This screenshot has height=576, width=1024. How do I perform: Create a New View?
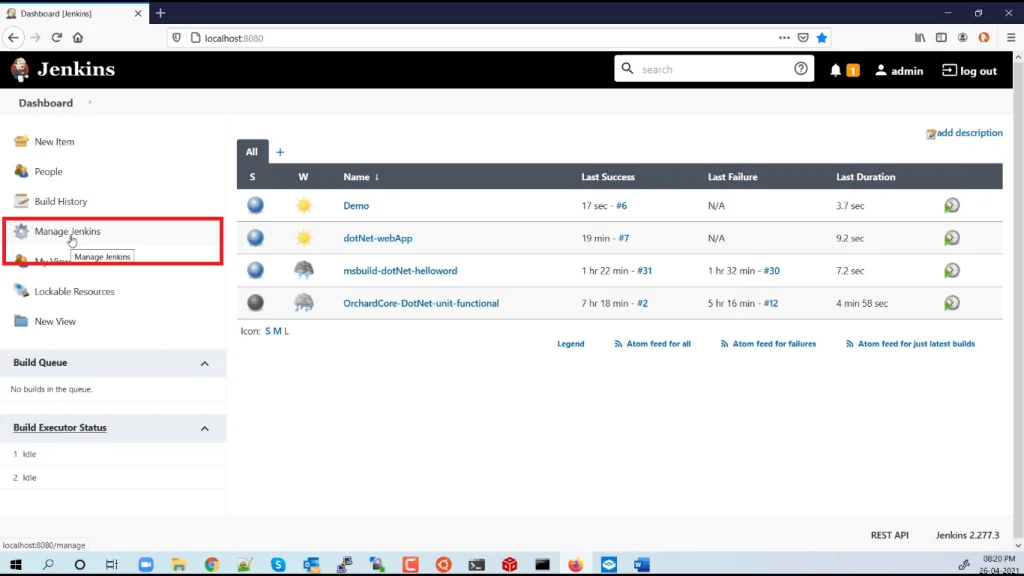tap(55, 321)
